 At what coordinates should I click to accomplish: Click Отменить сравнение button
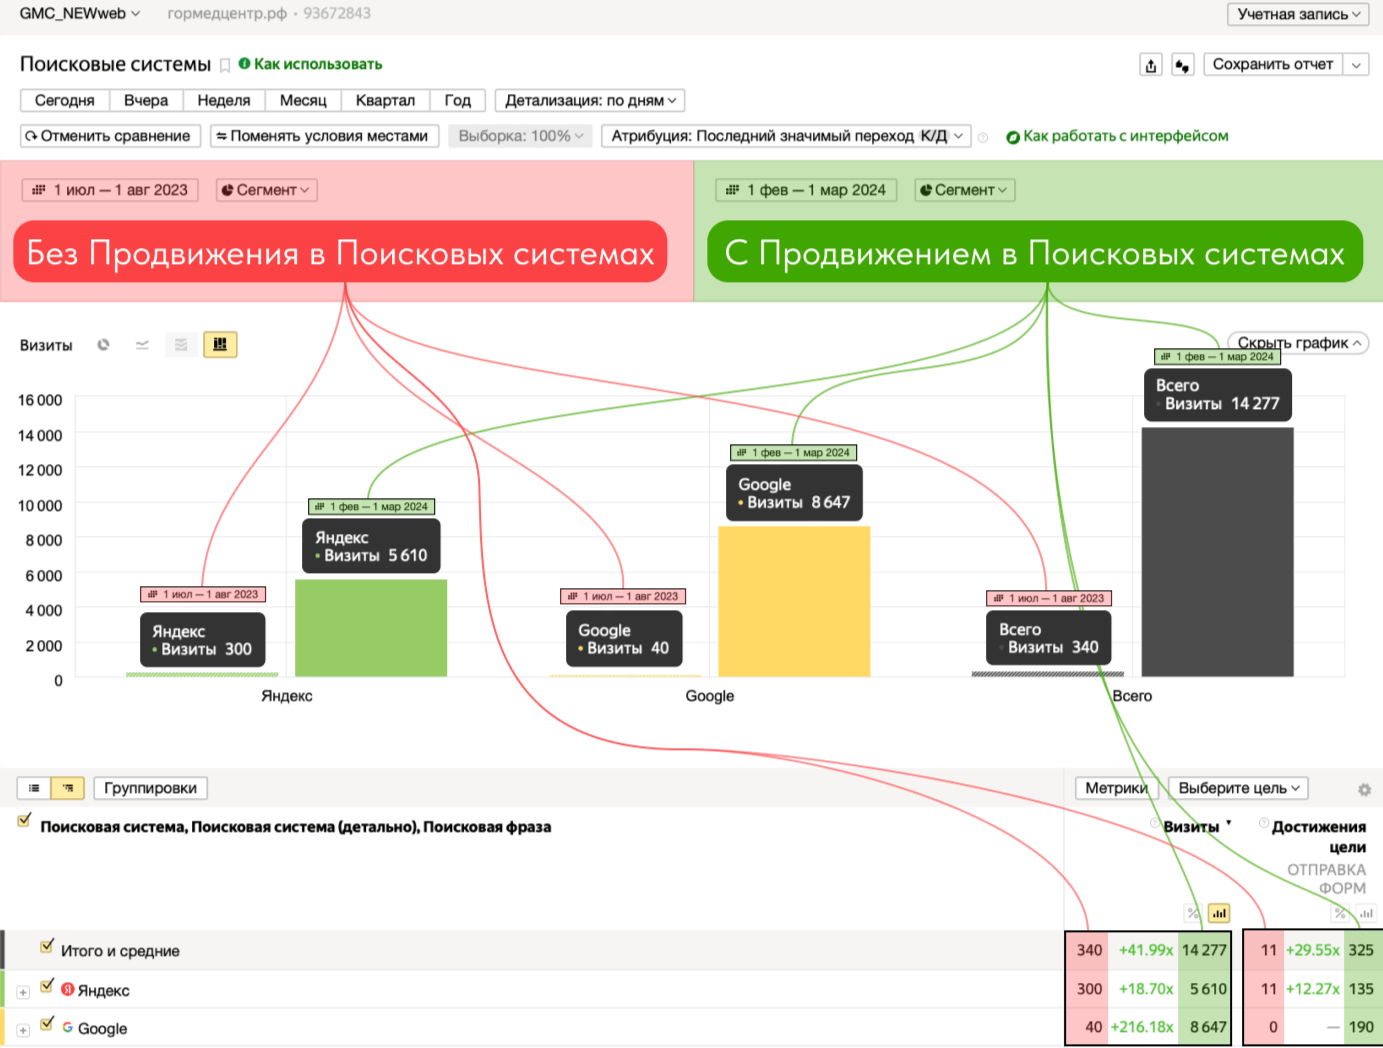[108, 136]
